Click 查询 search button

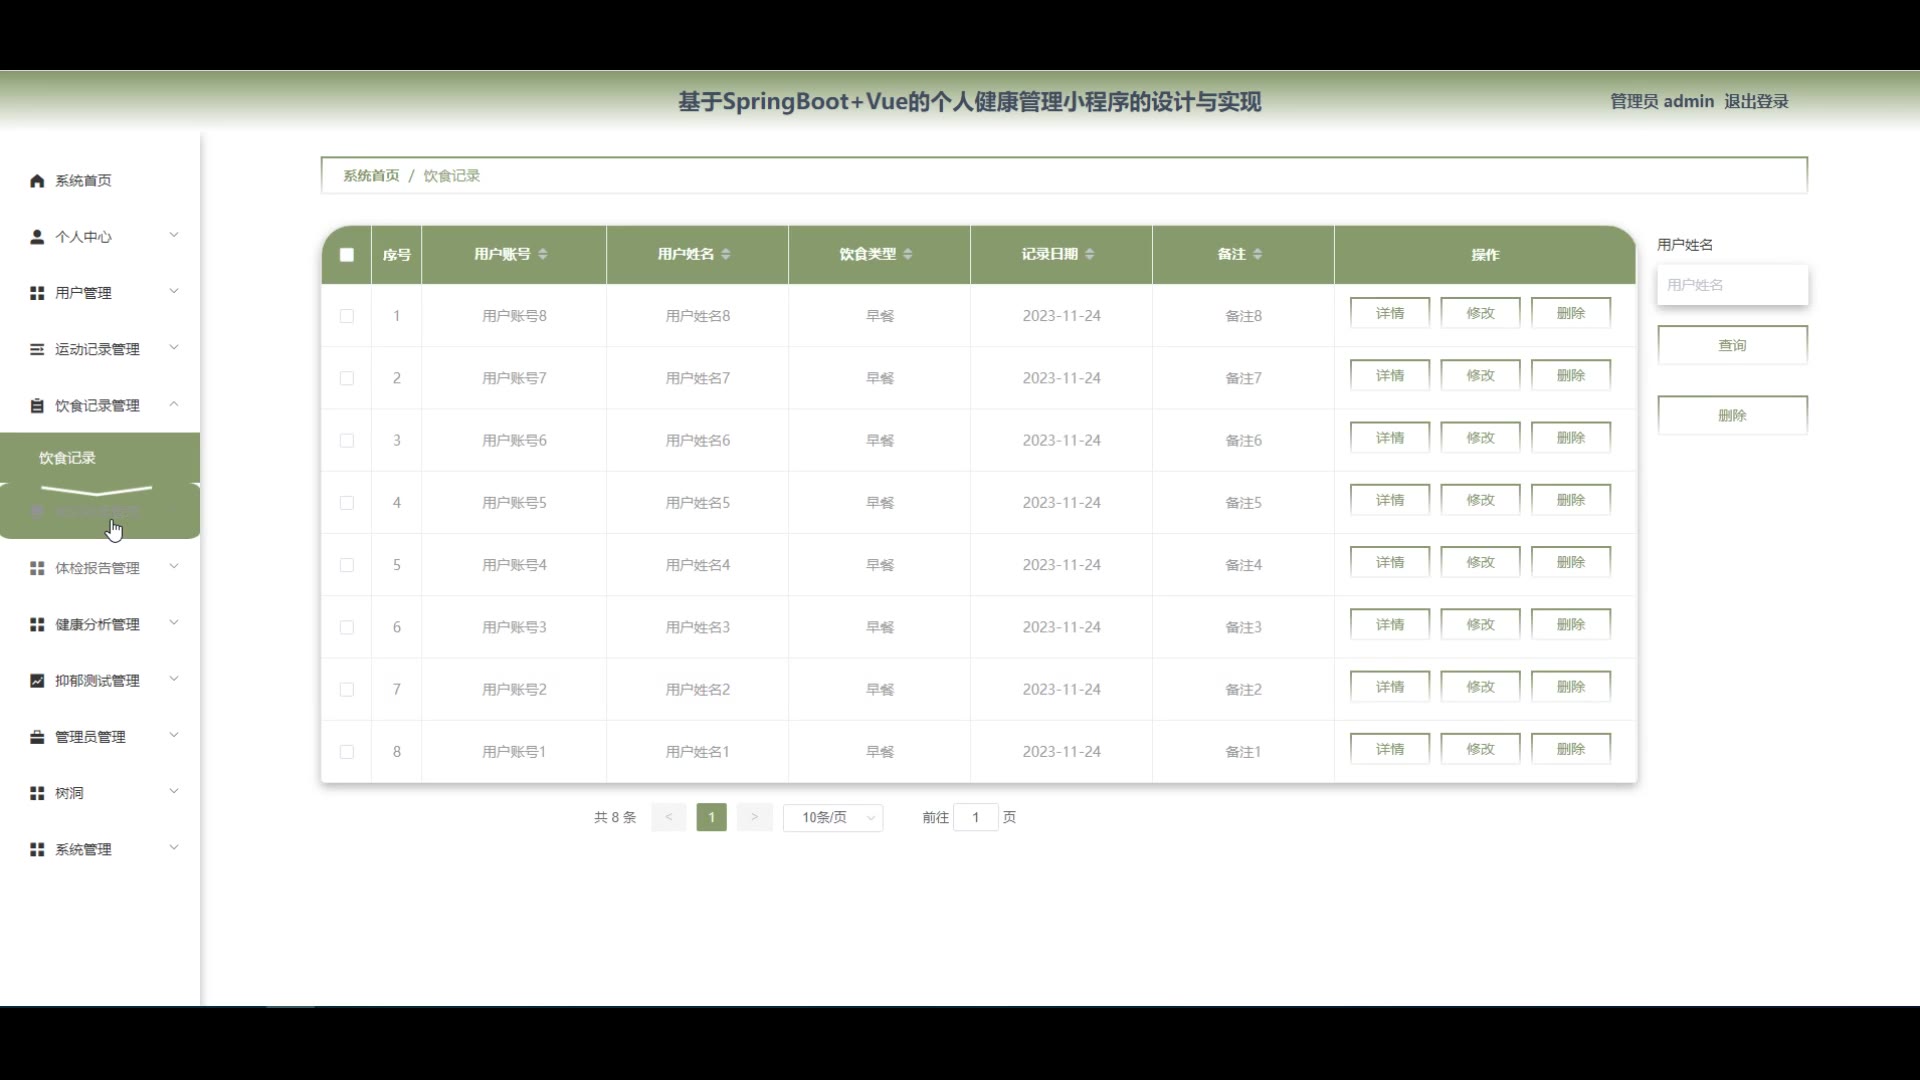pos(1732,345)
